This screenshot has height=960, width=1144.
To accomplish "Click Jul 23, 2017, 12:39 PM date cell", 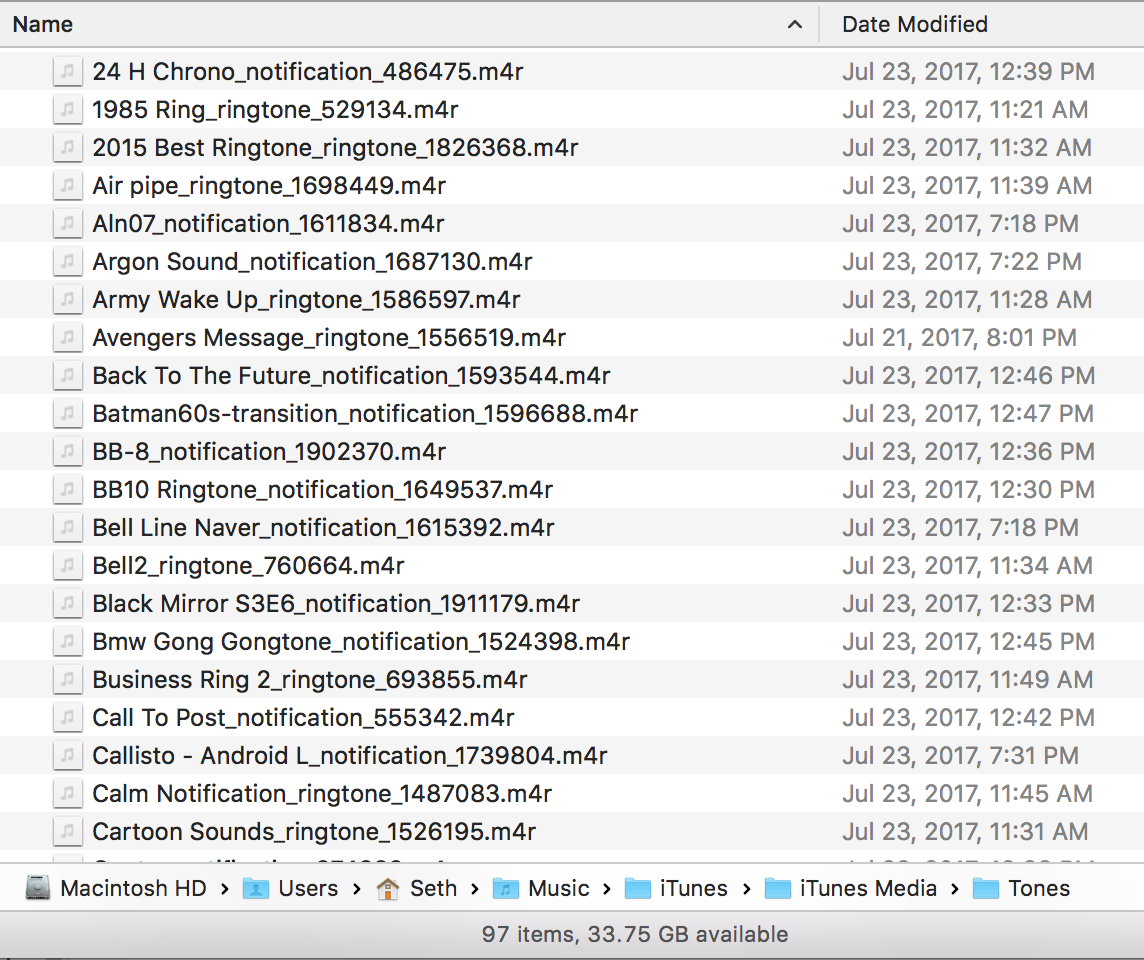I will 968,71.
